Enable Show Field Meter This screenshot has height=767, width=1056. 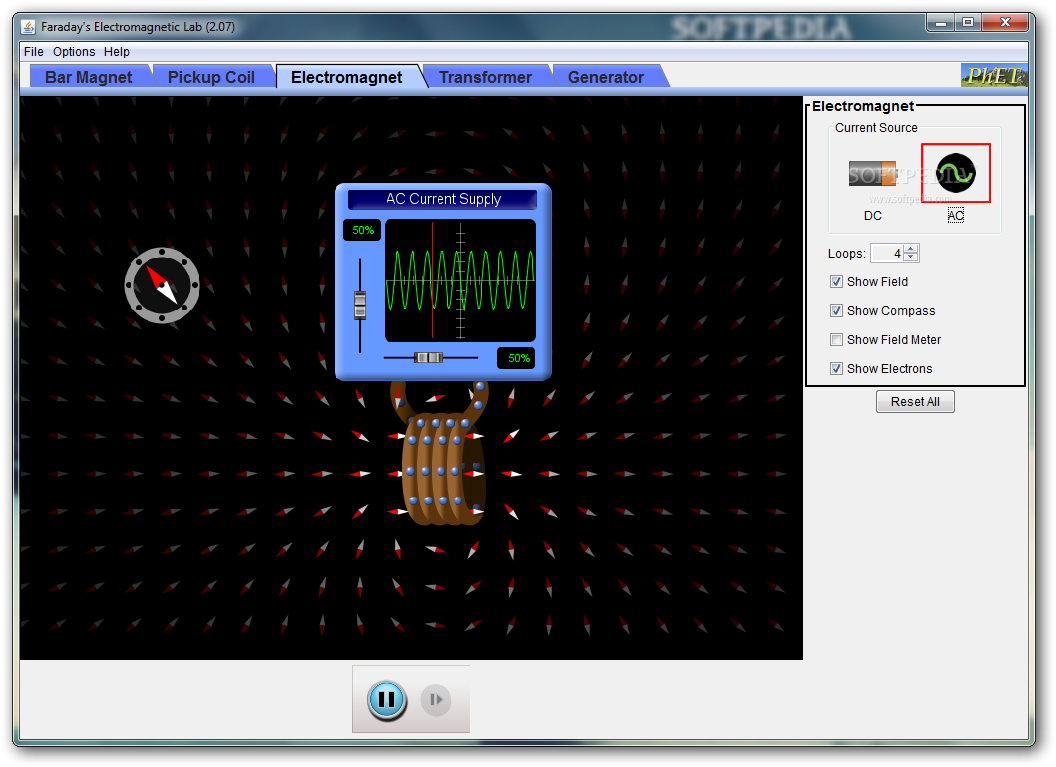click(x=836, y=339)
